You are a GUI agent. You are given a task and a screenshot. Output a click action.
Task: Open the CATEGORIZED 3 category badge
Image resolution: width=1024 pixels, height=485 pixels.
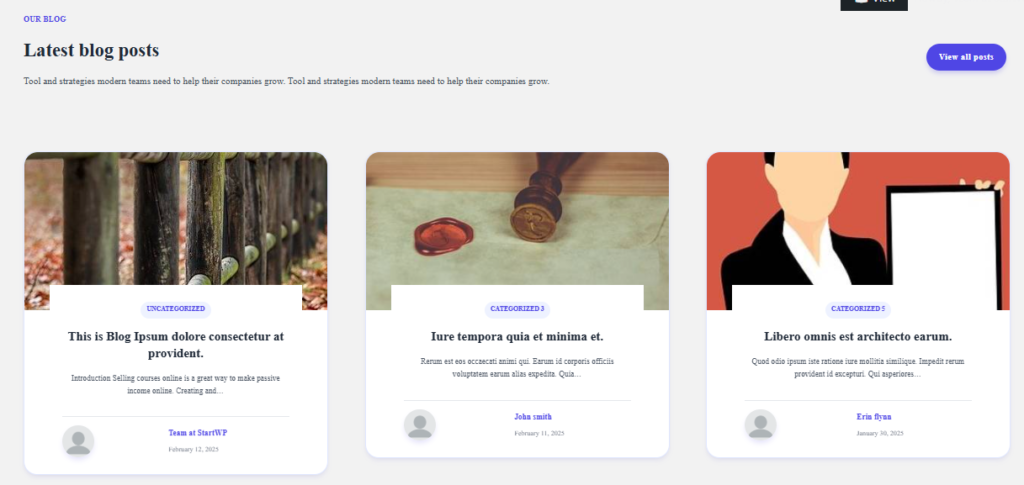pyautogui.click(x=517, y=309)
